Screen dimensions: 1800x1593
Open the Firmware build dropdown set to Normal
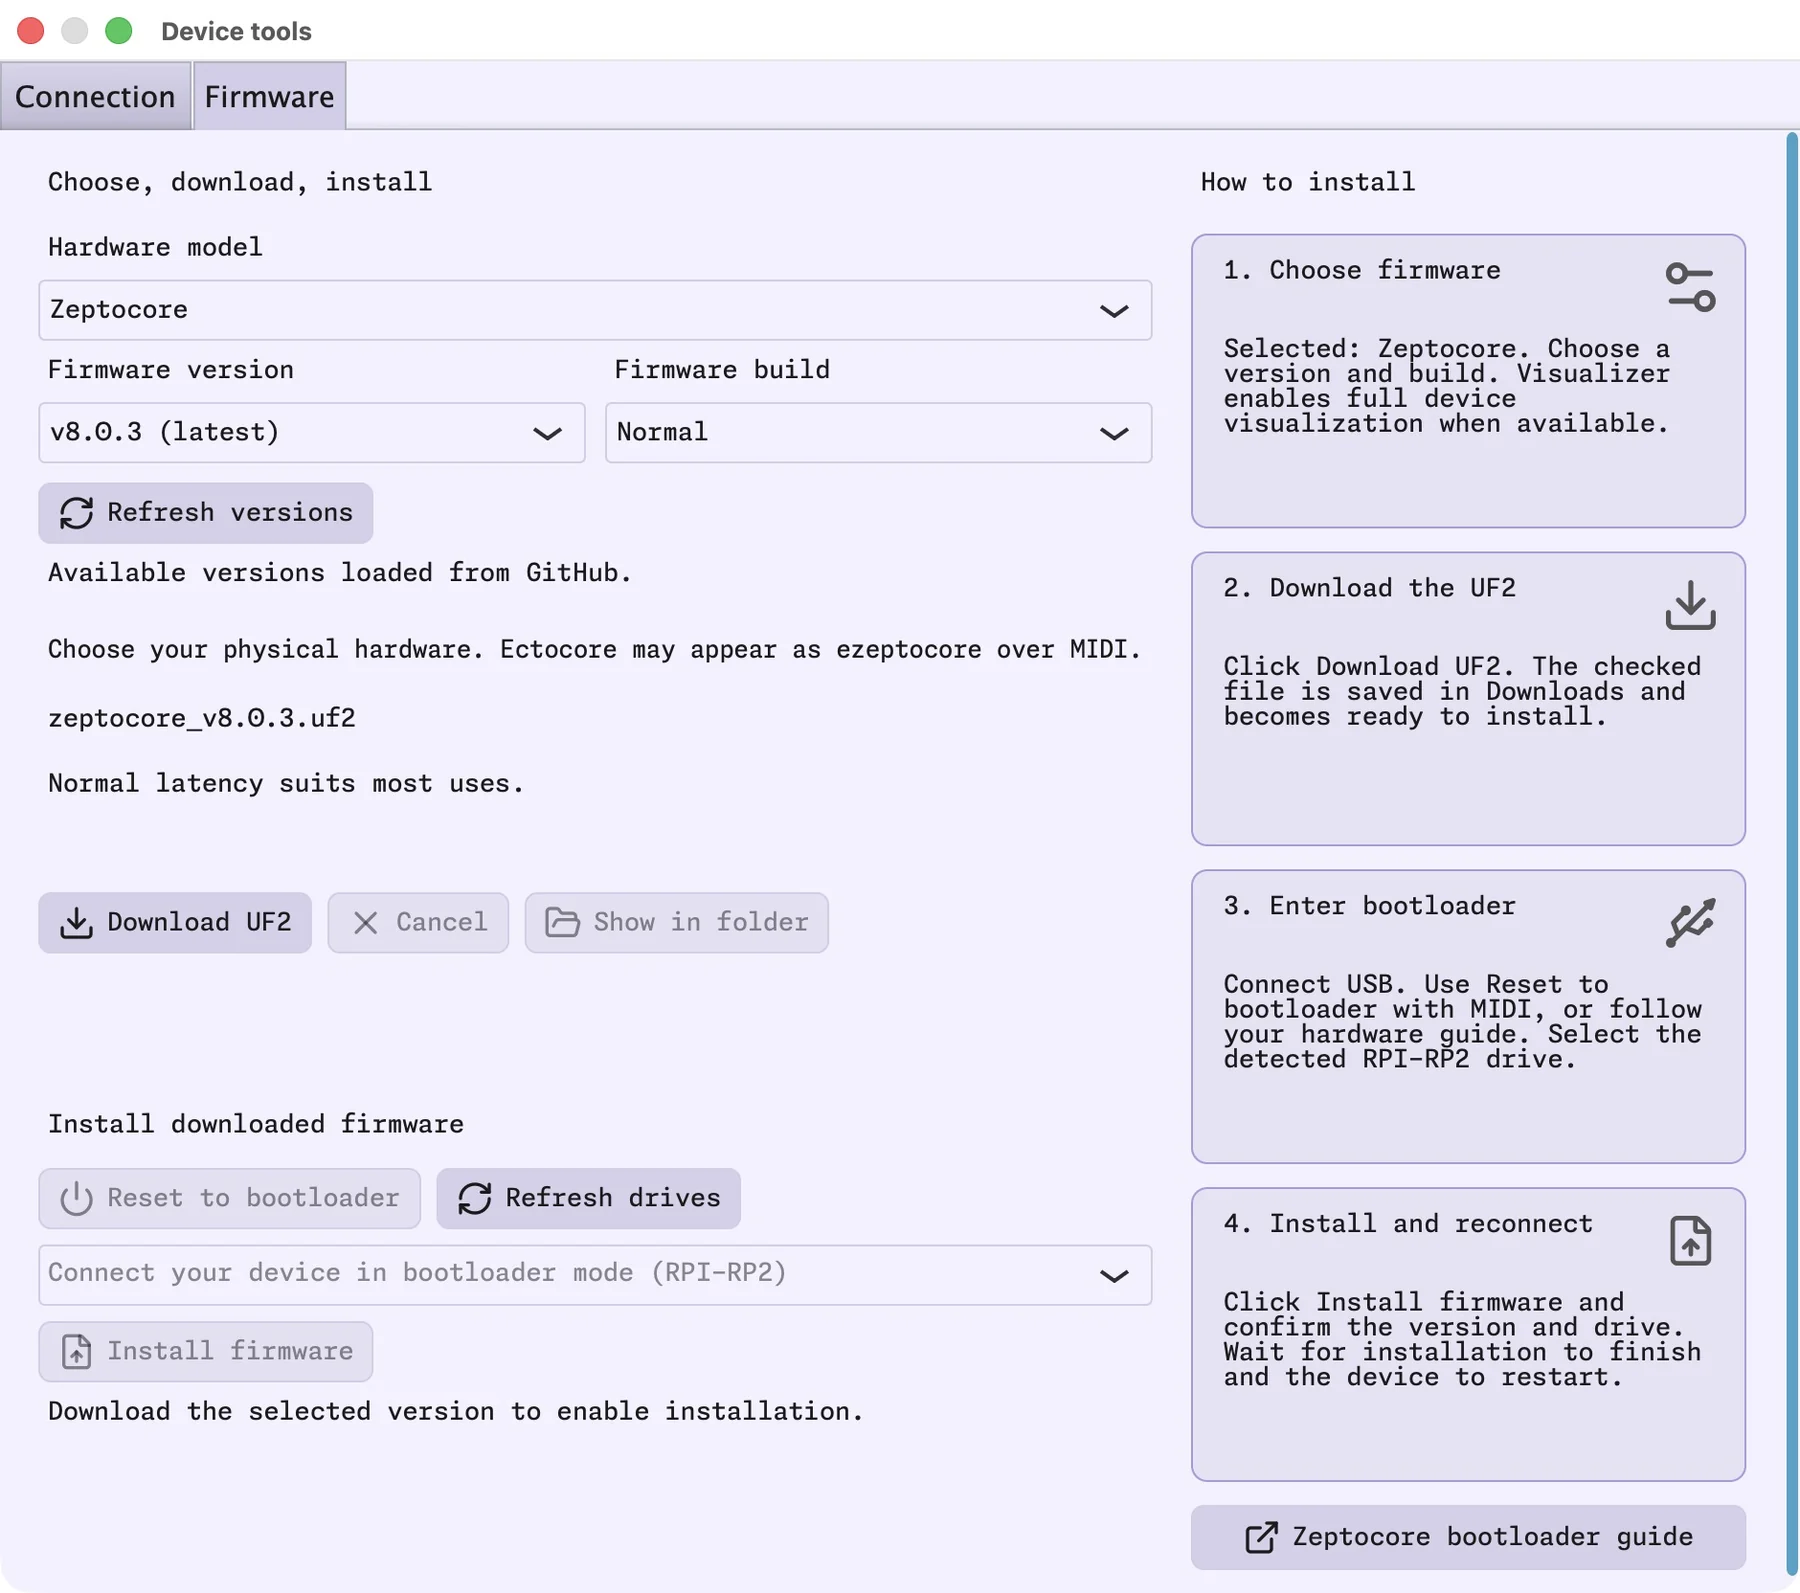pyautogui.click(x=878, y=432)
